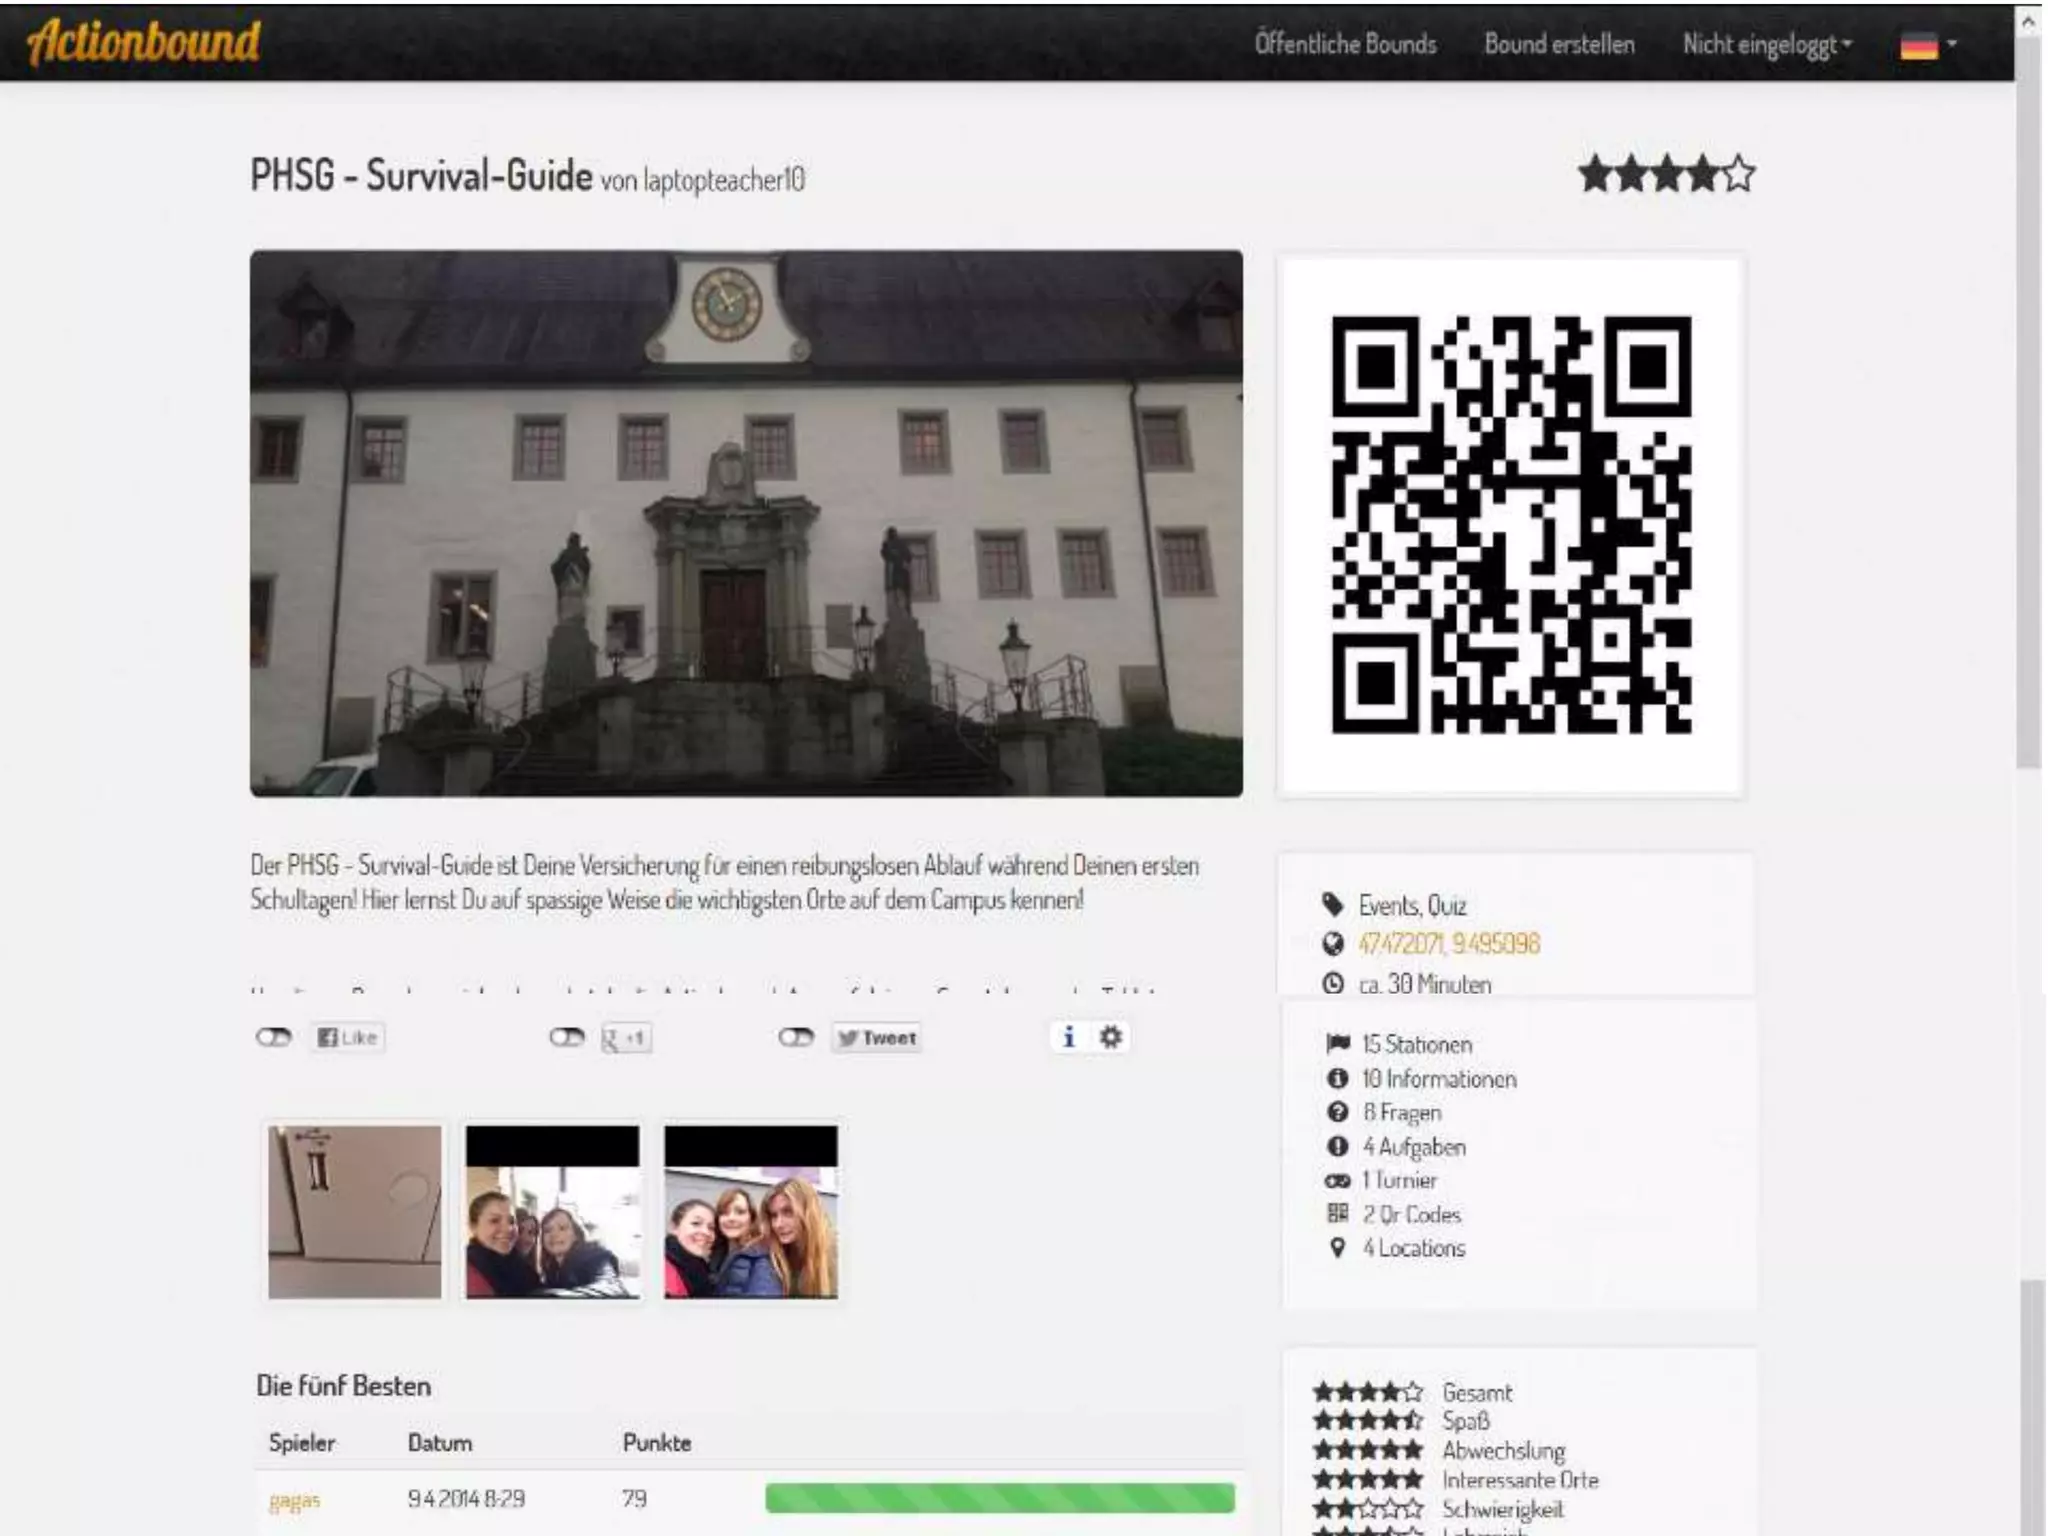Click the German flag icon in the header
Image resolution: width=2048 pixels, height=1536 pixels.
coord(1918,45)
